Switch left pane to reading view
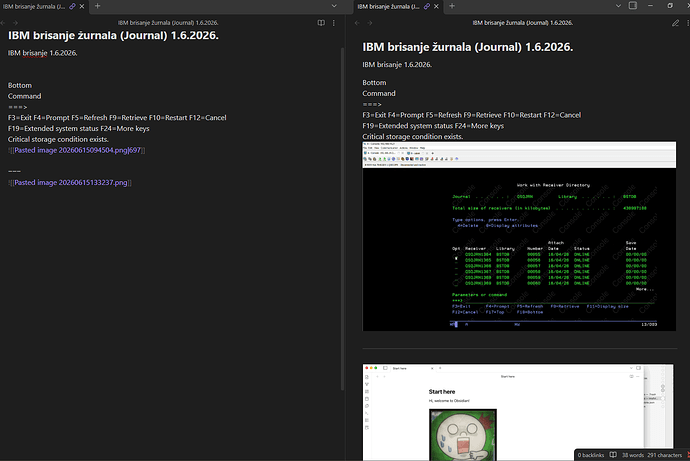This screenshot has height=461, width=690. tap(321, 23)
